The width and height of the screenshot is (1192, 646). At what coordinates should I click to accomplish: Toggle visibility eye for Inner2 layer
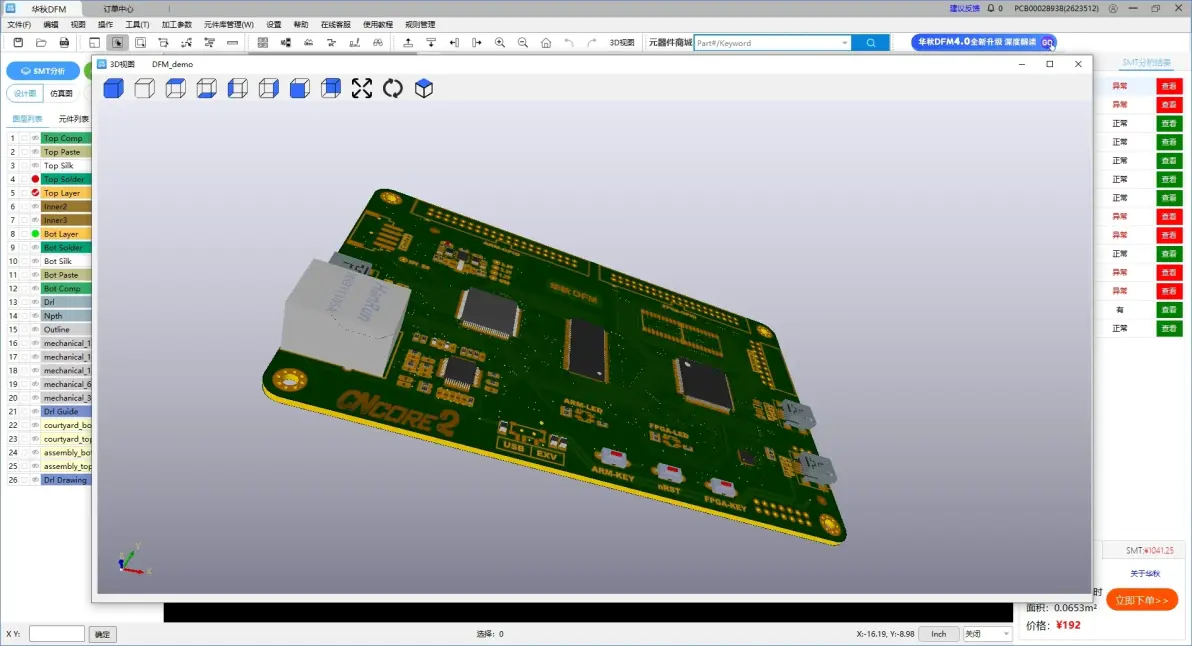[x=35, y=207]
